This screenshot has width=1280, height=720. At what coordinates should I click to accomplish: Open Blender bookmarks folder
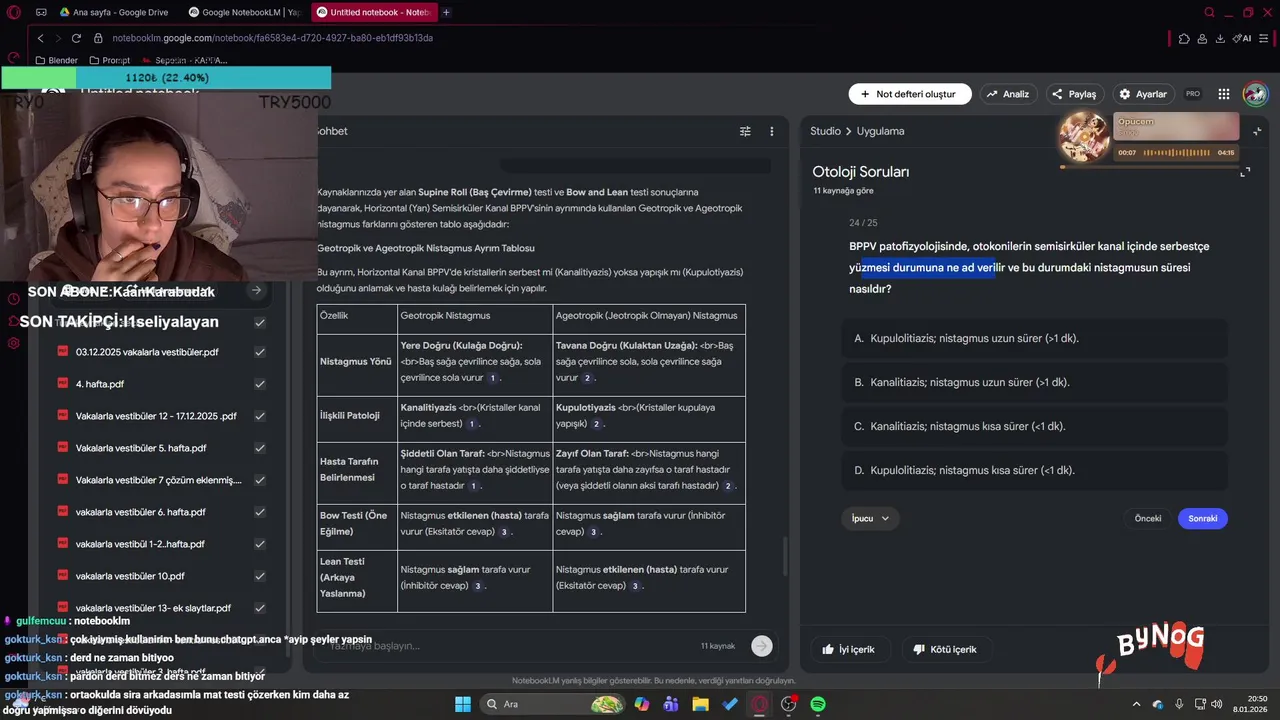(56, 60)
